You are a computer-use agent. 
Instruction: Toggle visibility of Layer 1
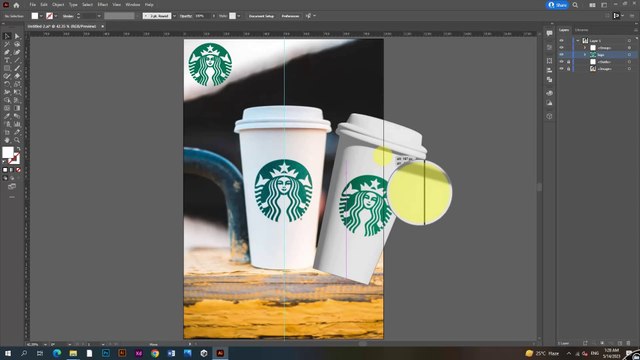click(x=562, y=40)
